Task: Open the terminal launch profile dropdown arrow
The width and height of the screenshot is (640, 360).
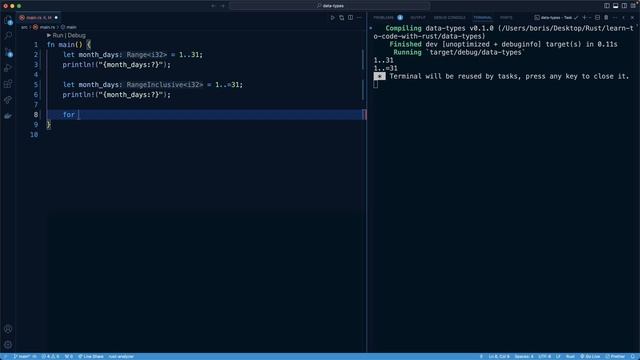Action: click(x=590, y=18)
